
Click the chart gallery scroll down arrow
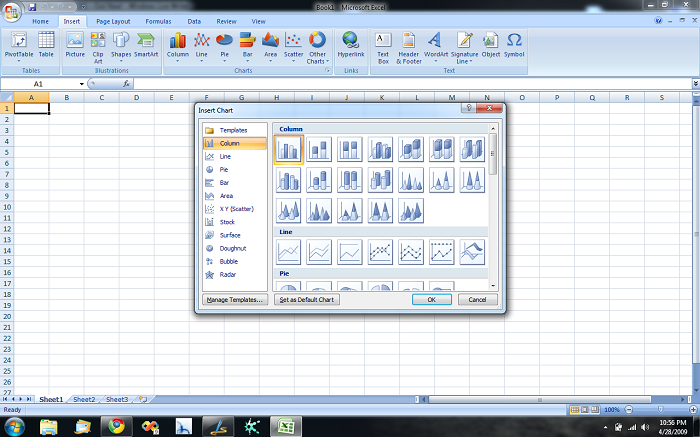(x=493, y=286)
